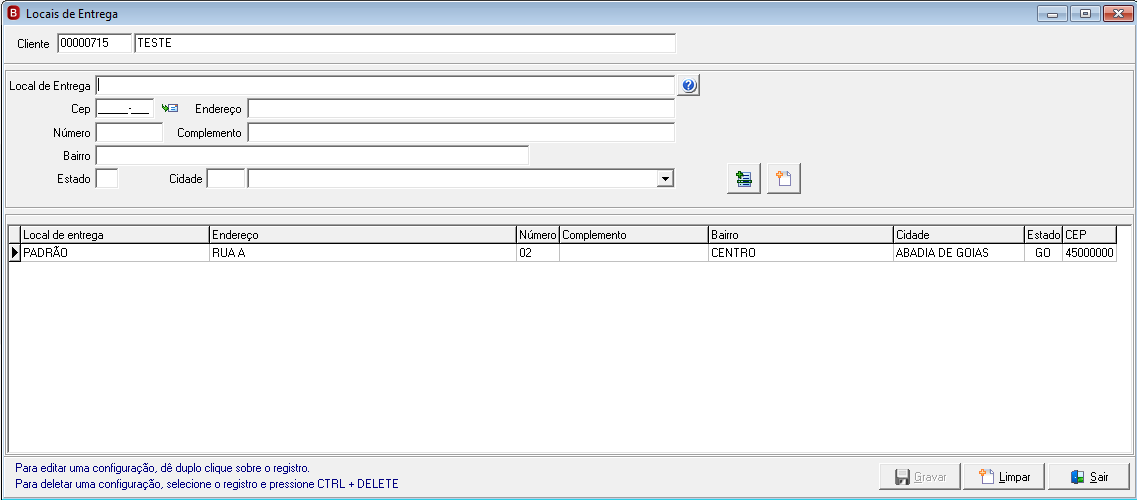Click the row selector arrow for PADRÃO
Image resolution: width=1137 pixels, height=500 pixels.
[x=15, y=253]
